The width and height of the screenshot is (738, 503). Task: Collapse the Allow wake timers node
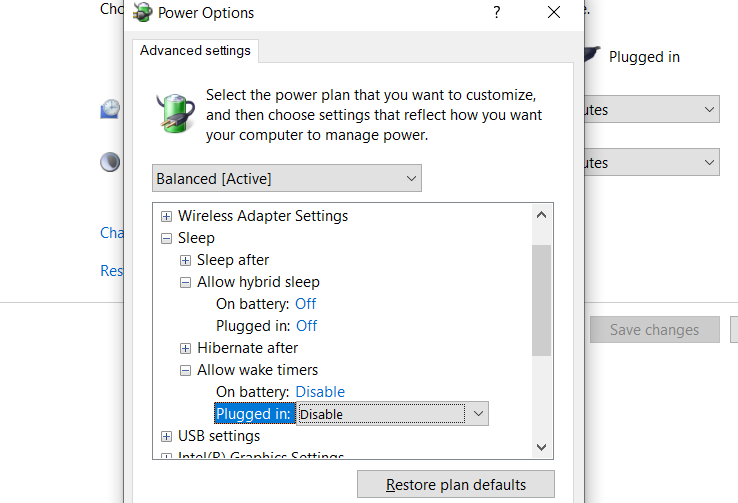tap(185, 370)
